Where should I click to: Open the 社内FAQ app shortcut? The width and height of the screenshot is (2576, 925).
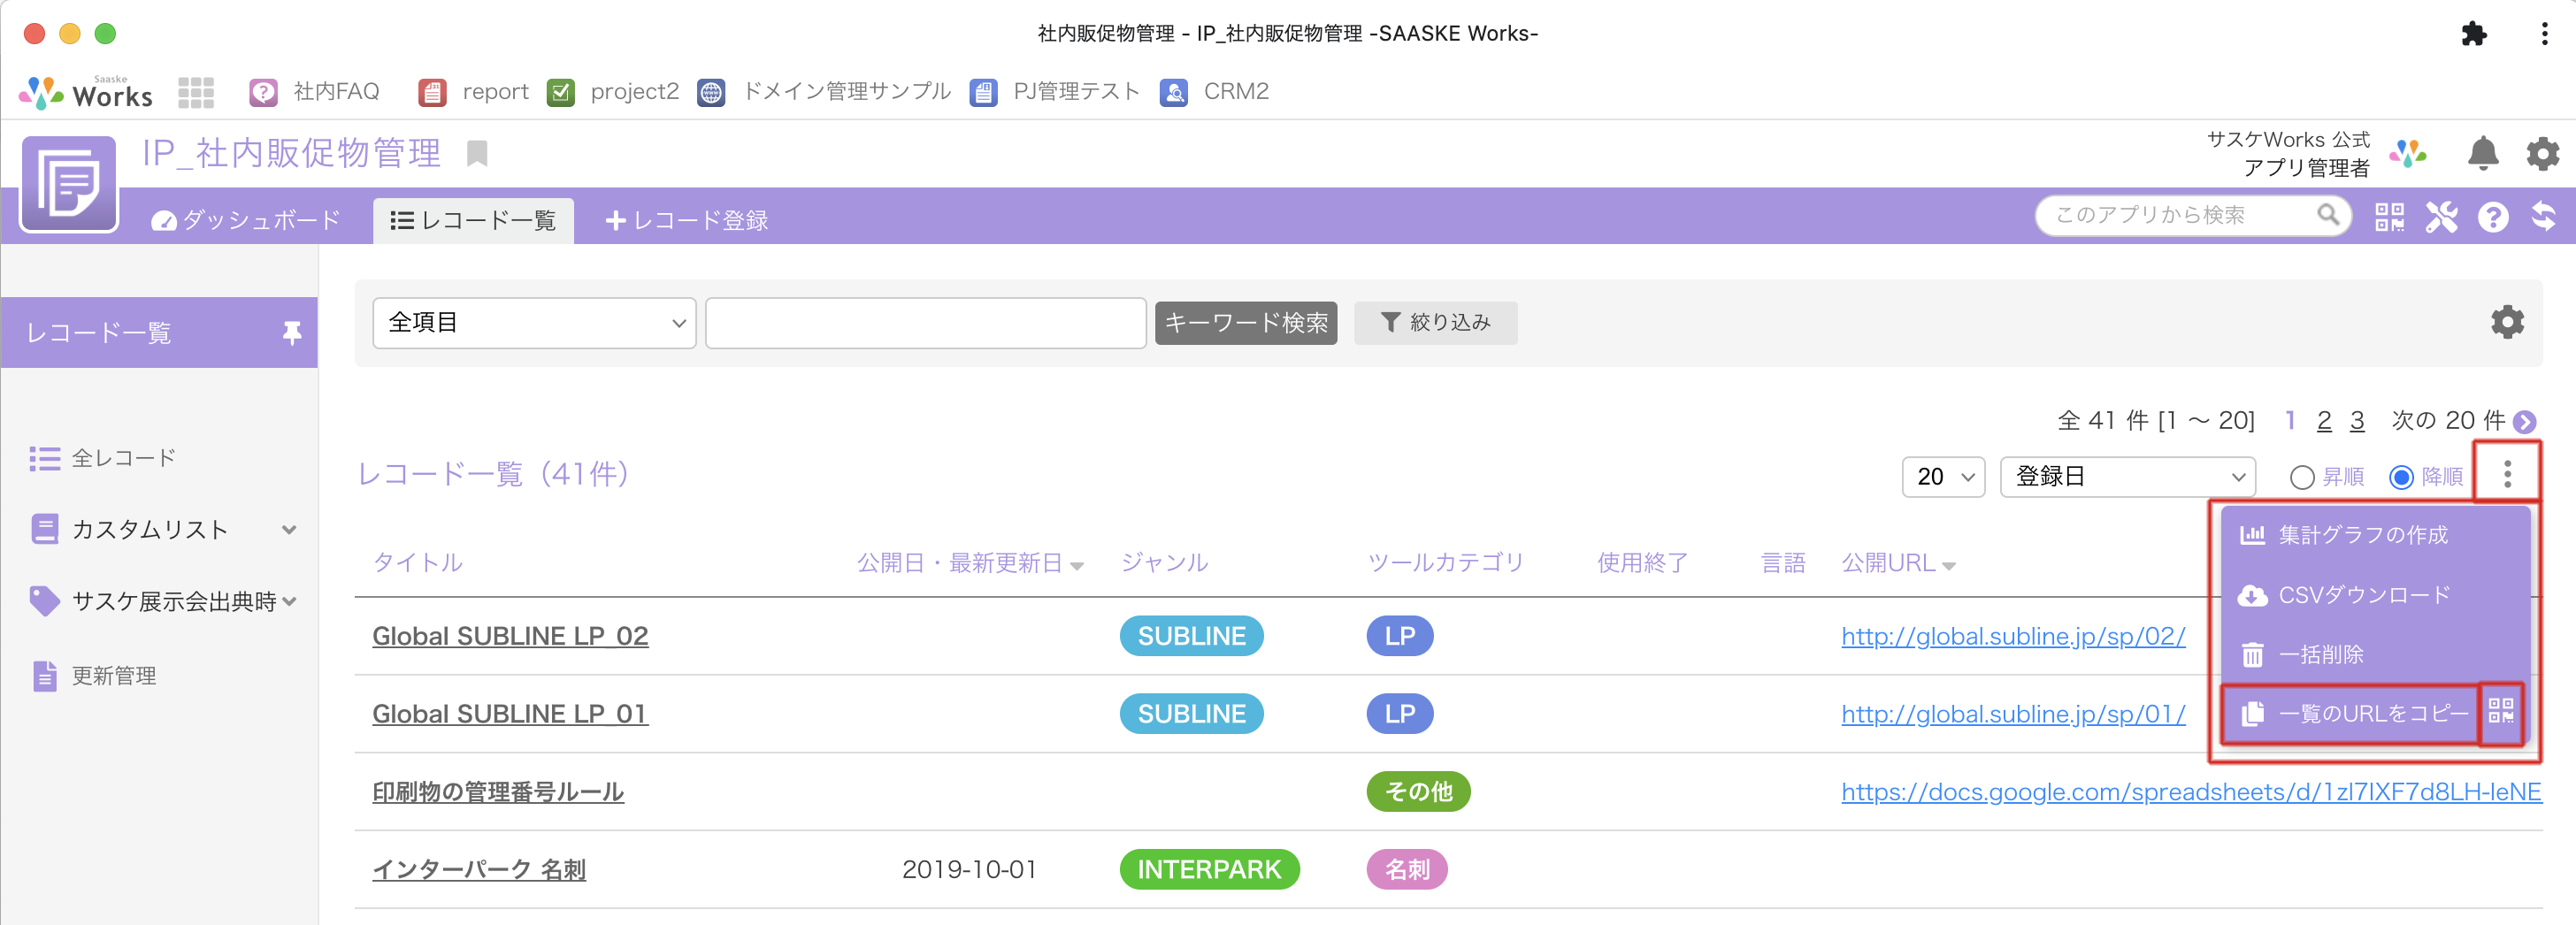(x=314, y=92)
